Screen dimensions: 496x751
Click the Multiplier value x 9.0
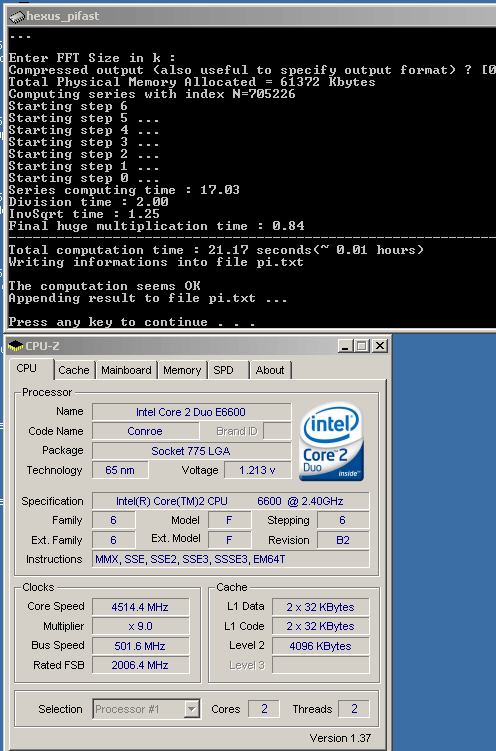[x=141, y=626]
